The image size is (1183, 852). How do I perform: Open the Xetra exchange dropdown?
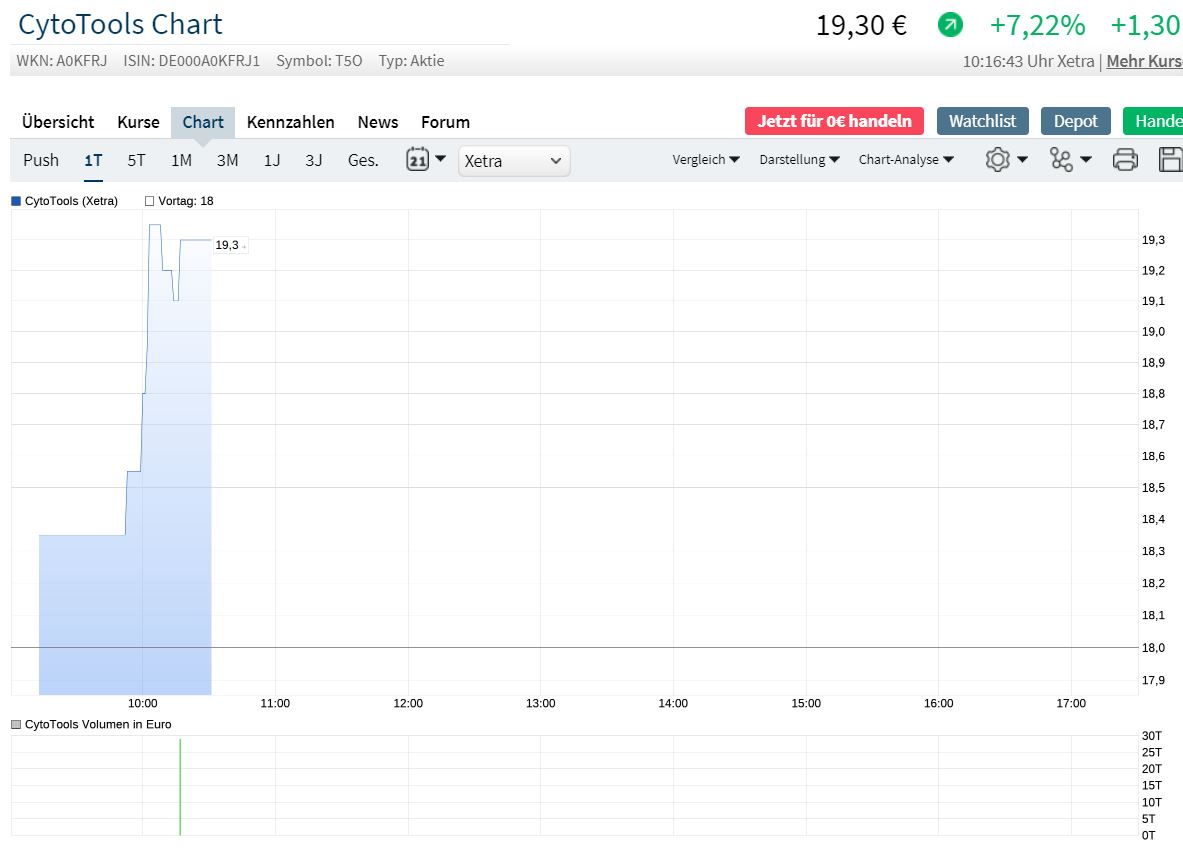coord(514,161)
